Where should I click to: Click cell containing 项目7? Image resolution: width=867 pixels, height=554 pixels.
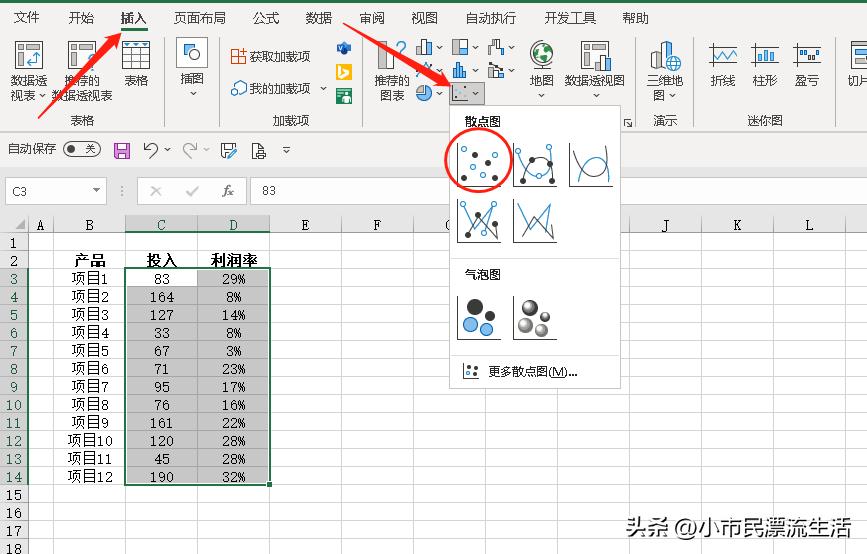click(90, 386)
